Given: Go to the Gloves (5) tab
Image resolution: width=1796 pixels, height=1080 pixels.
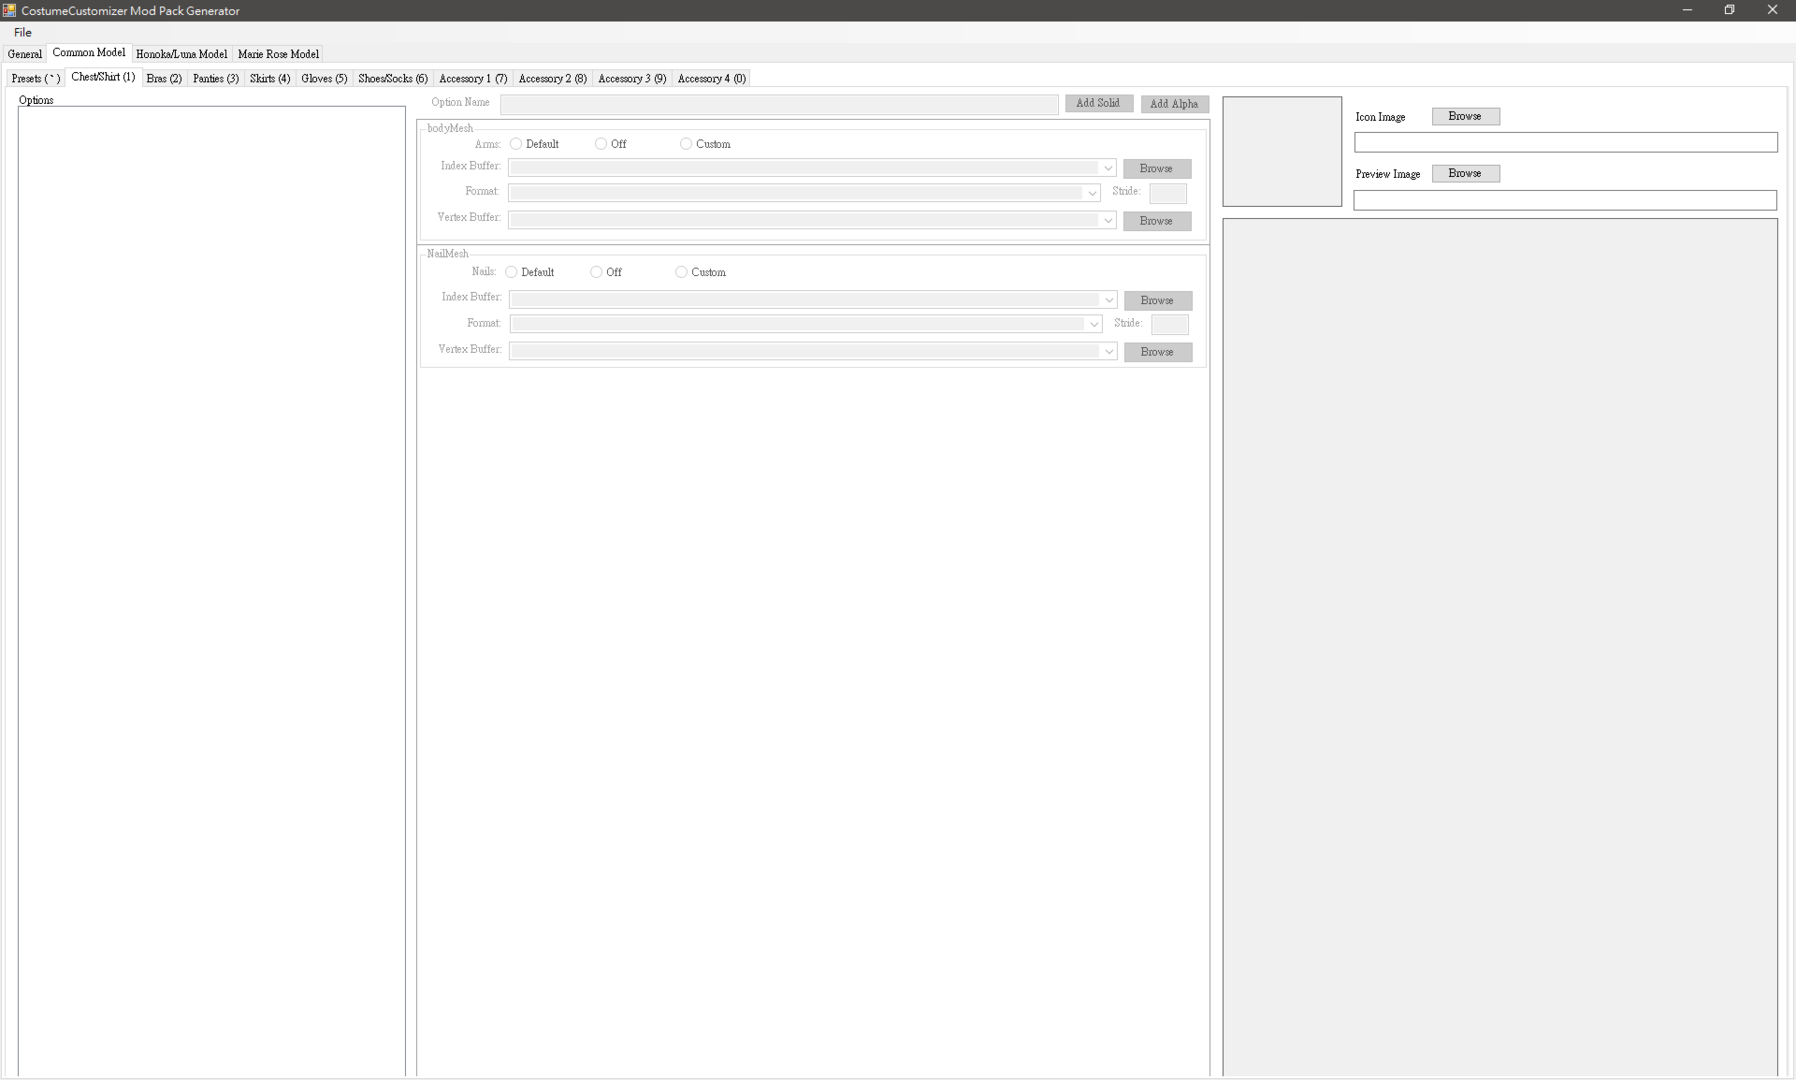Looking at the screenshot, I should (324, 78).
